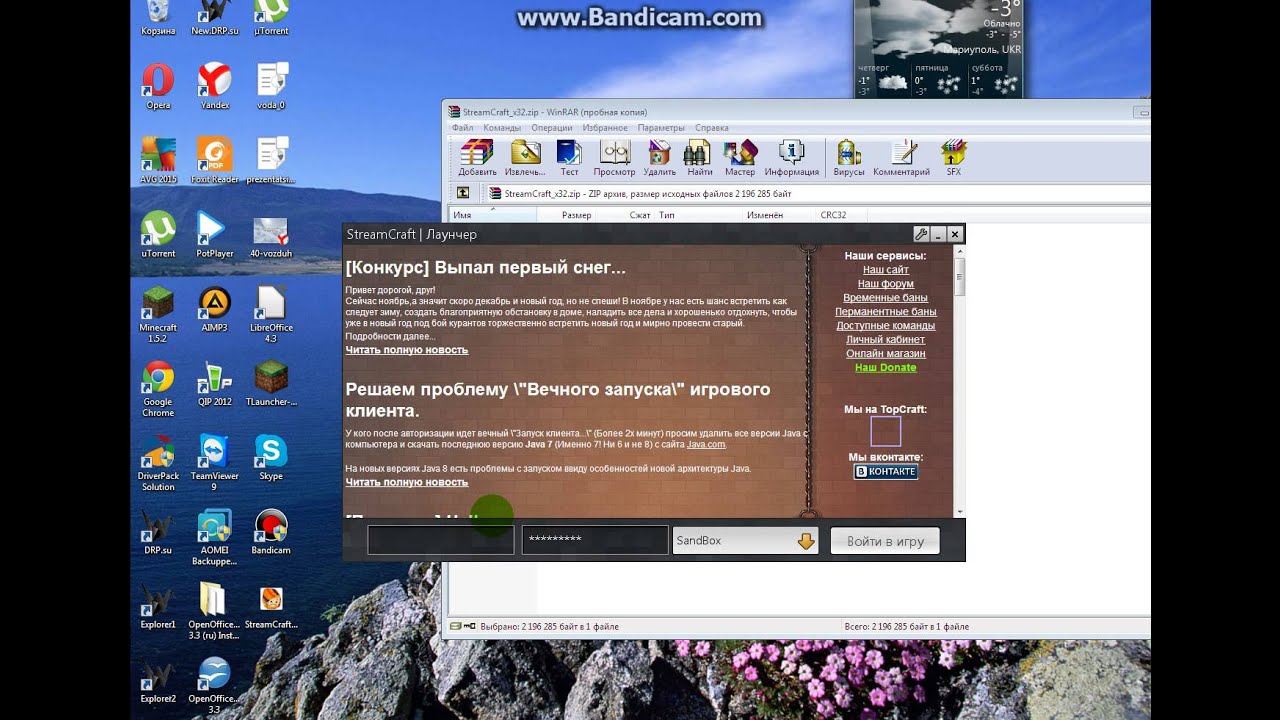Click the Войти в игру button
The image size is (1280, 720).
[885, 541]
